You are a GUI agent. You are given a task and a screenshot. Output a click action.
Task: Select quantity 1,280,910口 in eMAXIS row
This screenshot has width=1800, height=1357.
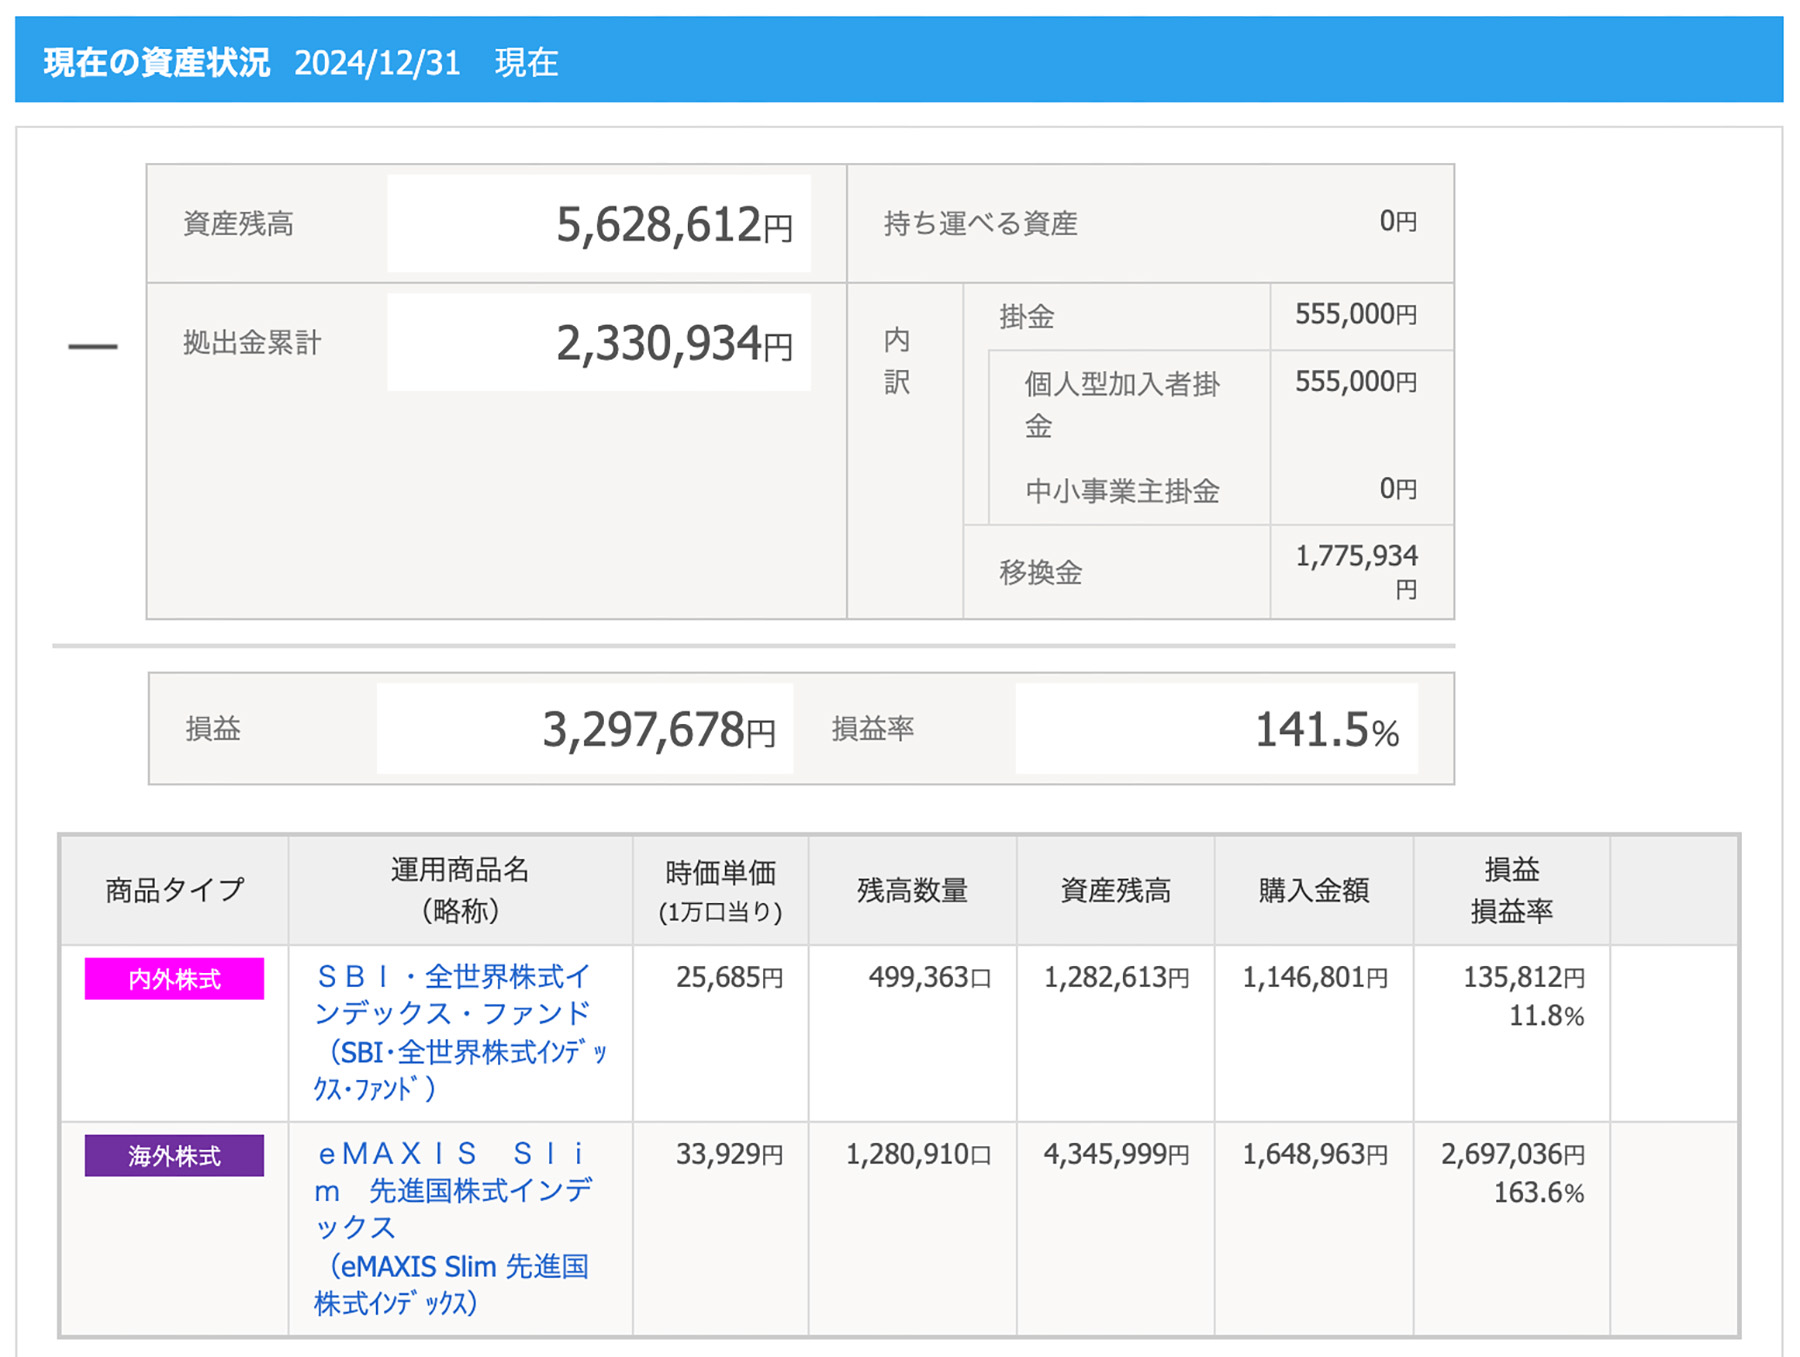click(x=918, y=1154)
